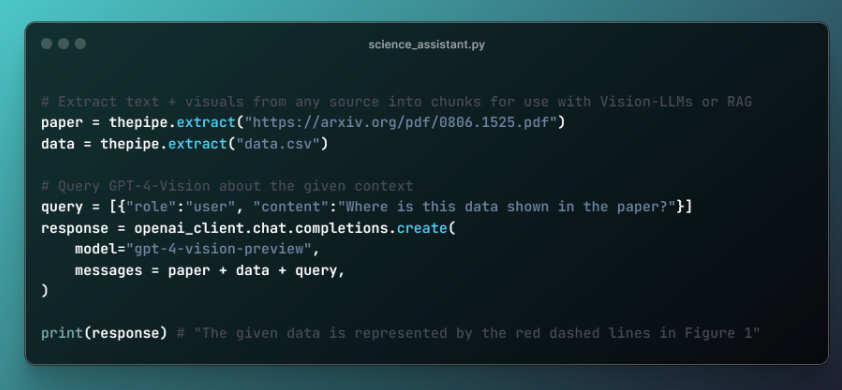
Task: Click the science_assistant.py window title
Action: [426, 45]
